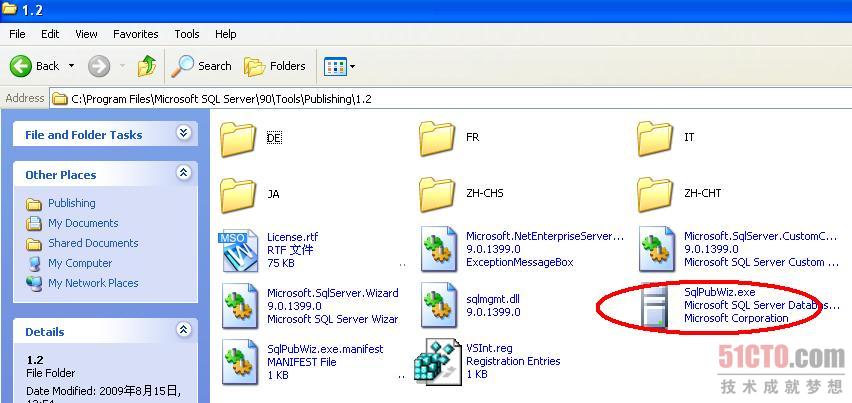Select the FR folder icon

tap(437, 139)
